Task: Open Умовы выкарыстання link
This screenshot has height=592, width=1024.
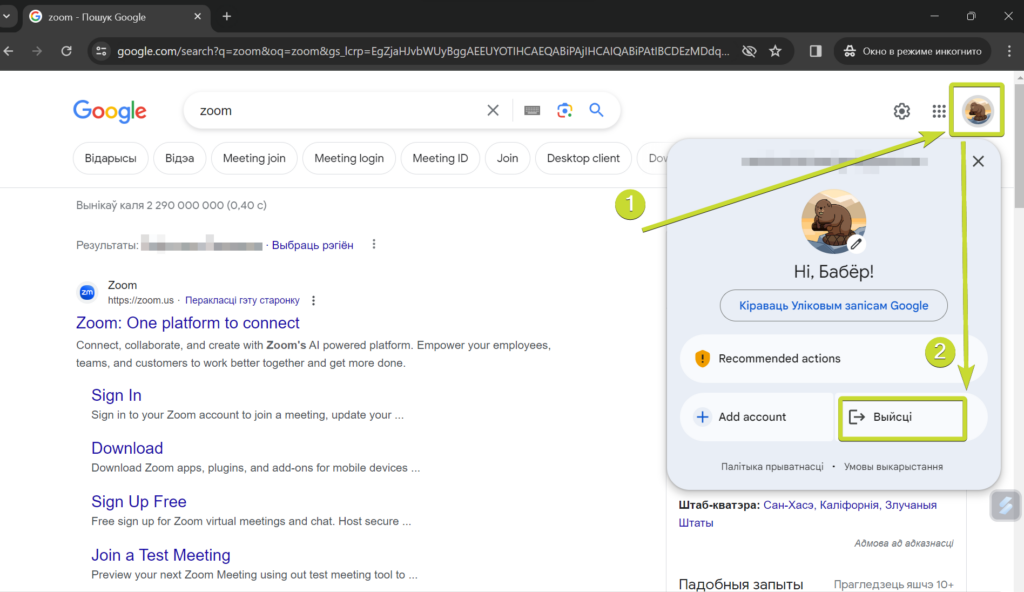Action: [893, 467]
